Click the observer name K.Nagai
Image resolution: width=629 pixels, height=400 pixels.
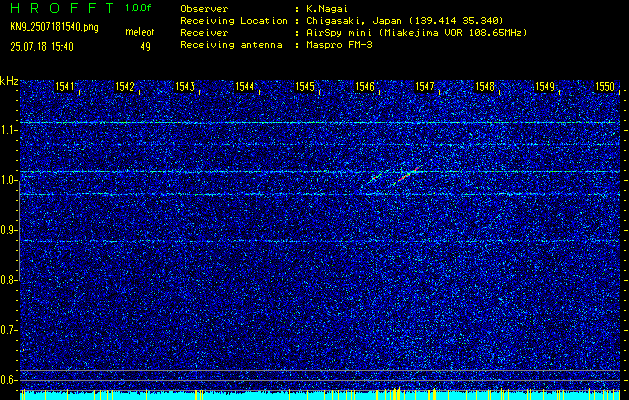point(325,9)
